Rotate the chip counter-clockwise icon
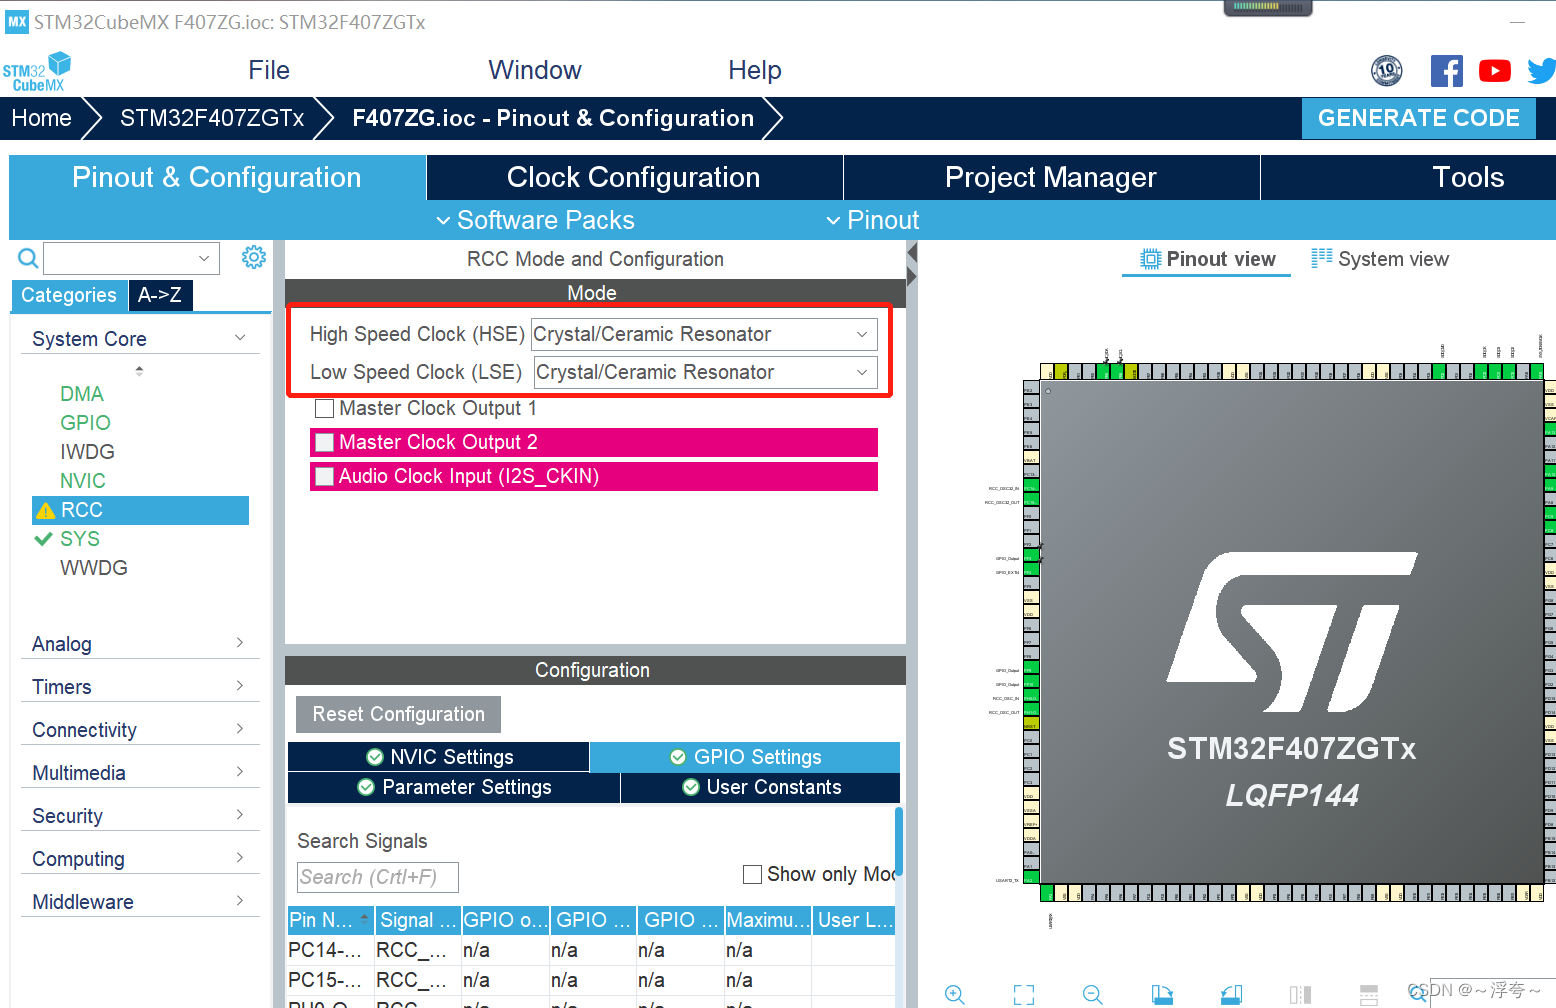 [x=1231, y=994]
